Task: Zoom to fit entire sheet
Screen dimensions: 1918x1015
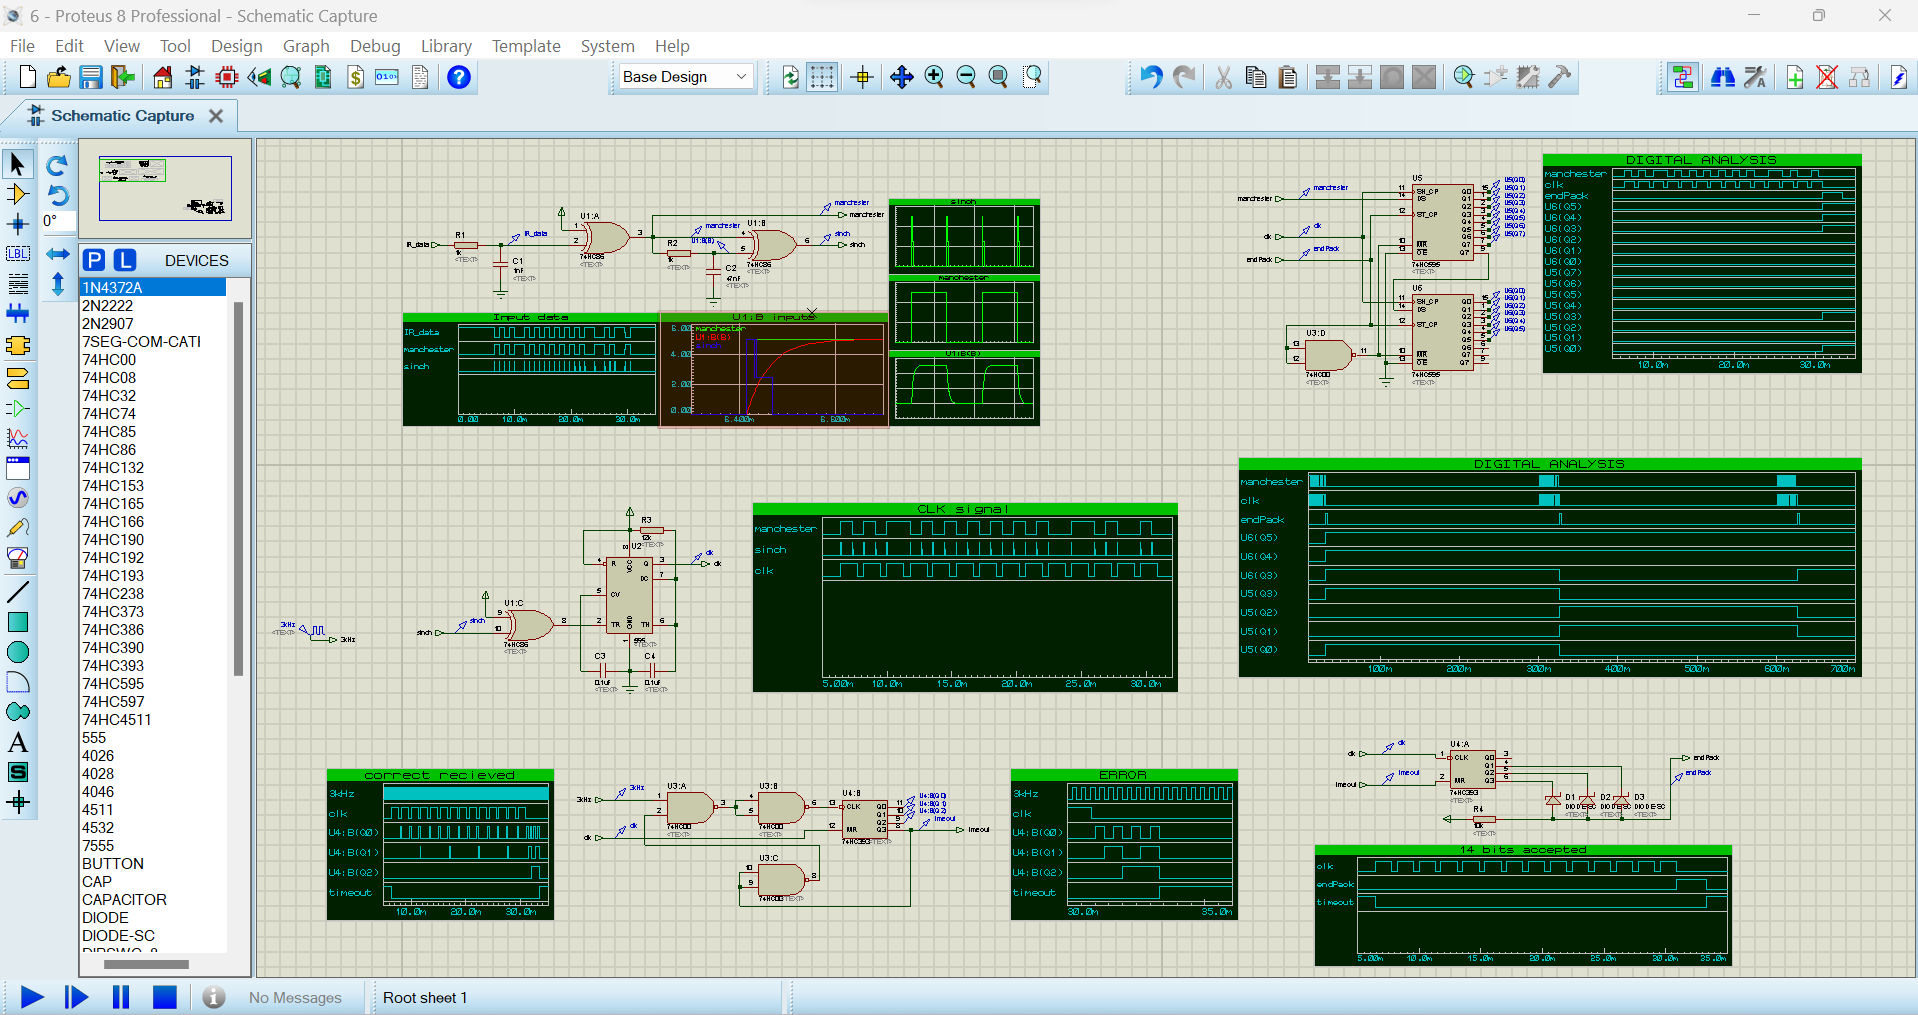Action: pos(998,77)
